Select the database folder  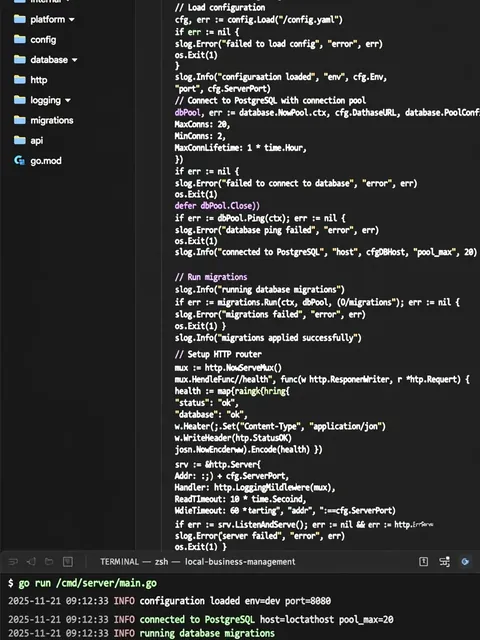49,60
